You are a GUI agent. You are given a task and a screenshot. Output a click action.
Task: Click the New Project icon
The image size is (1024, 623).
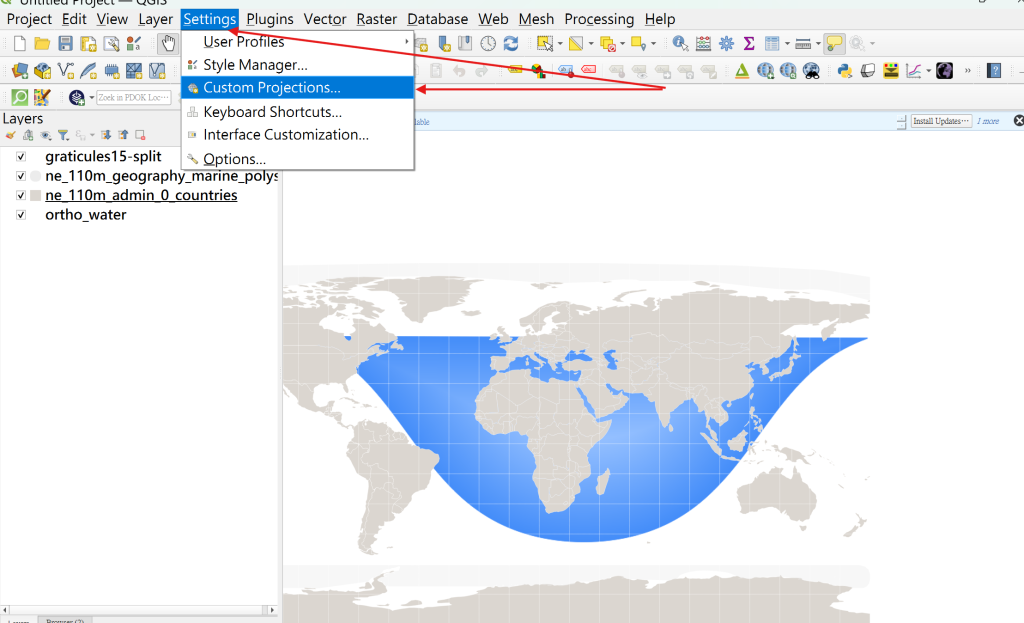[x=20, y=44]
